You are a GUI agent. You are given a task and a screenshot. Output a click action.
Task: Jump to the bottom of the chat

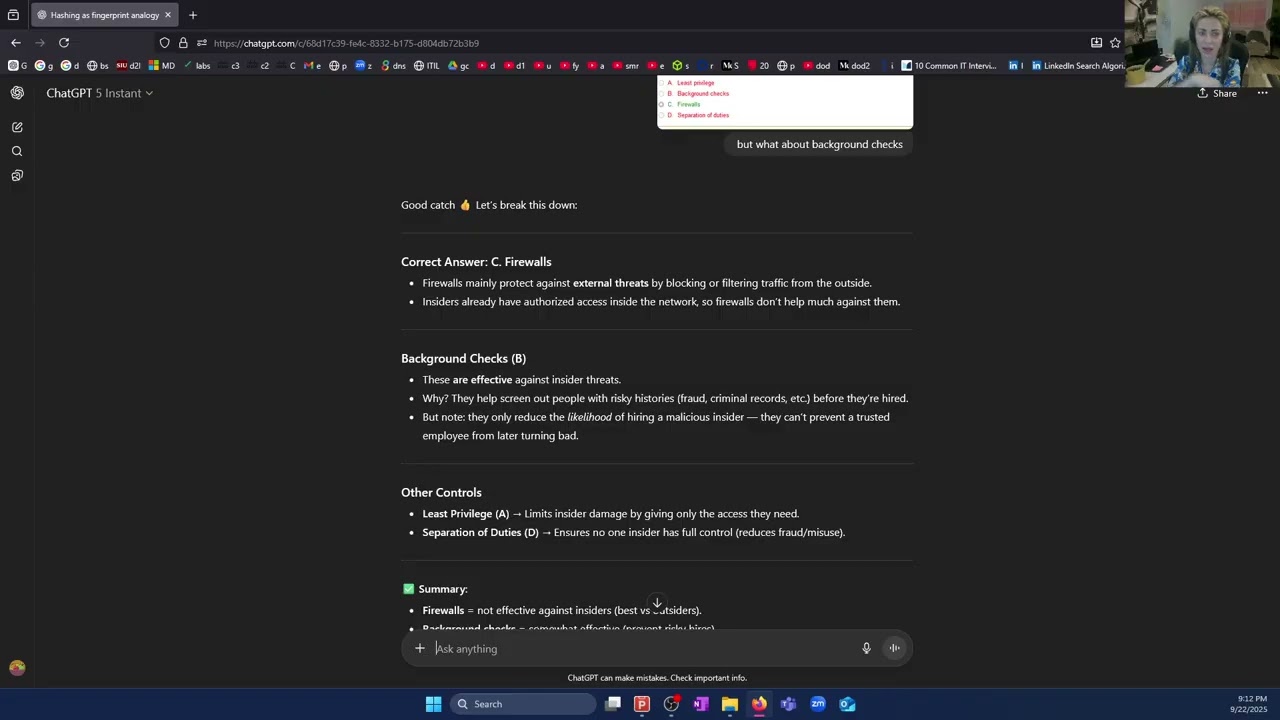pos(657,605)
